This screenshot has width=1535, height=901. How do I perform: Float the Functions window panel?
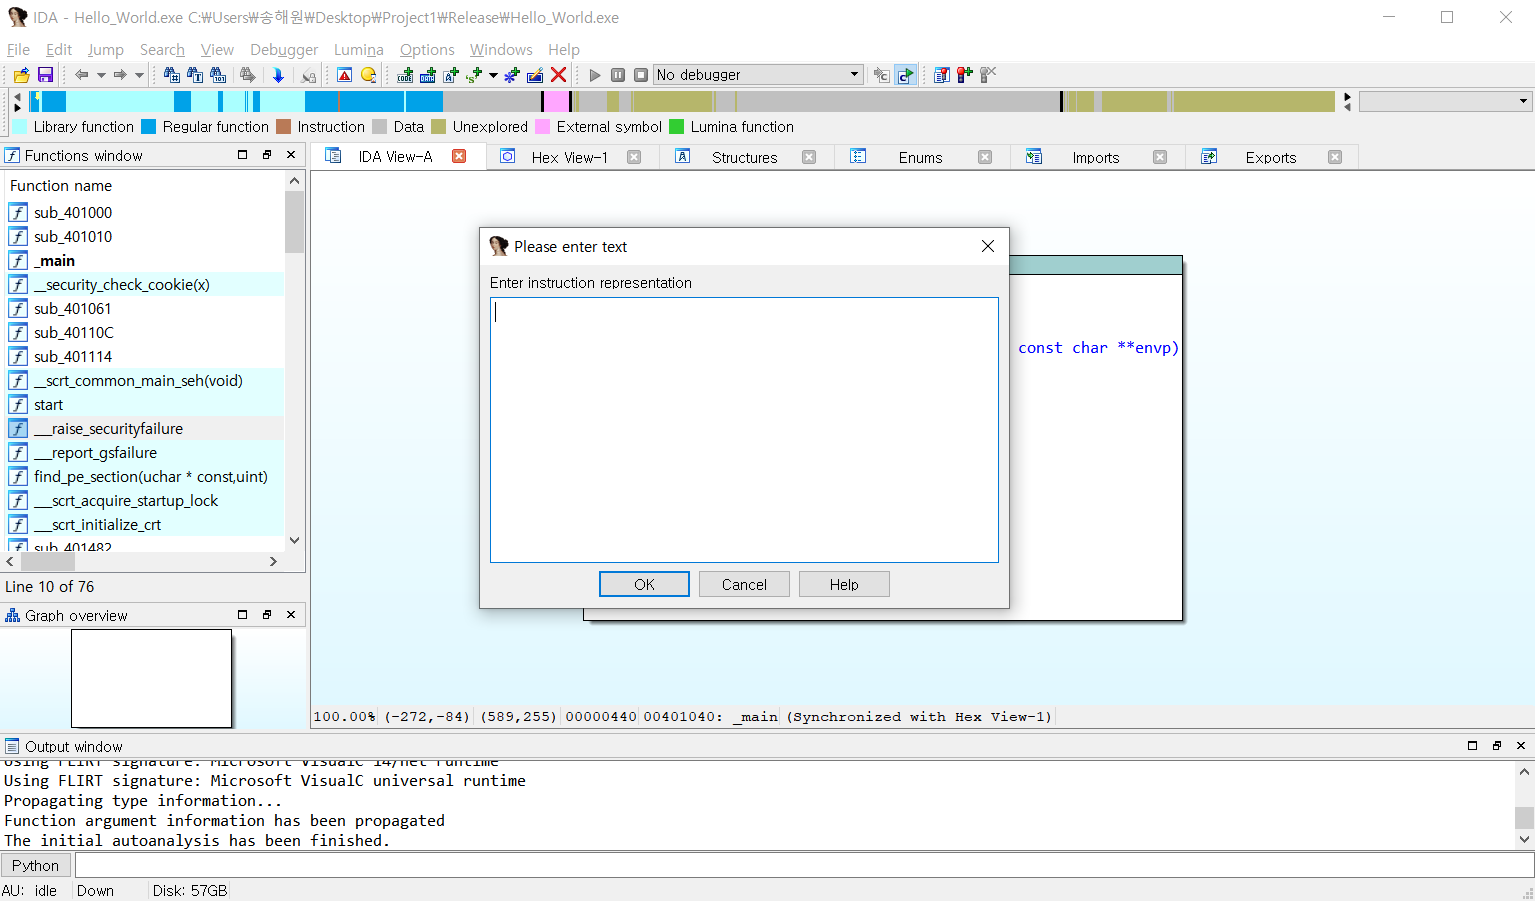point(267,155)
